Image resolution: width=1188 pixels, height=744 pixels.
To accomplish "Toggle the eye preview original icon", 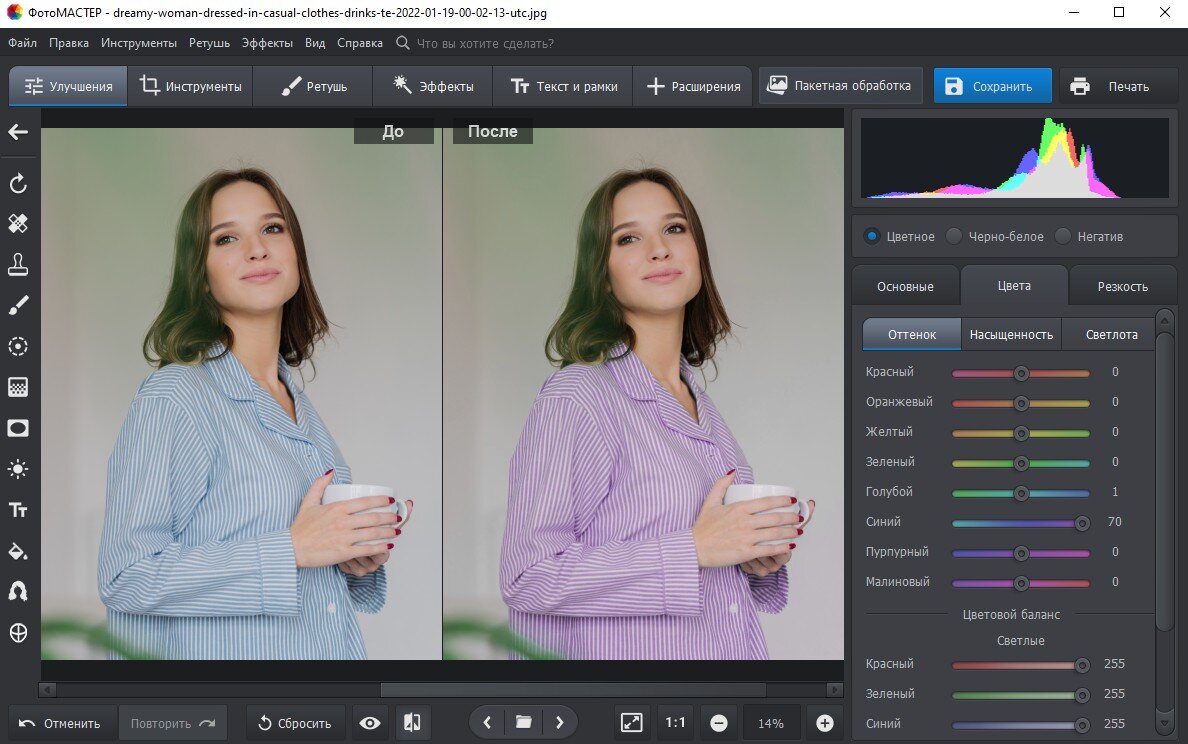I will point(370,723).
